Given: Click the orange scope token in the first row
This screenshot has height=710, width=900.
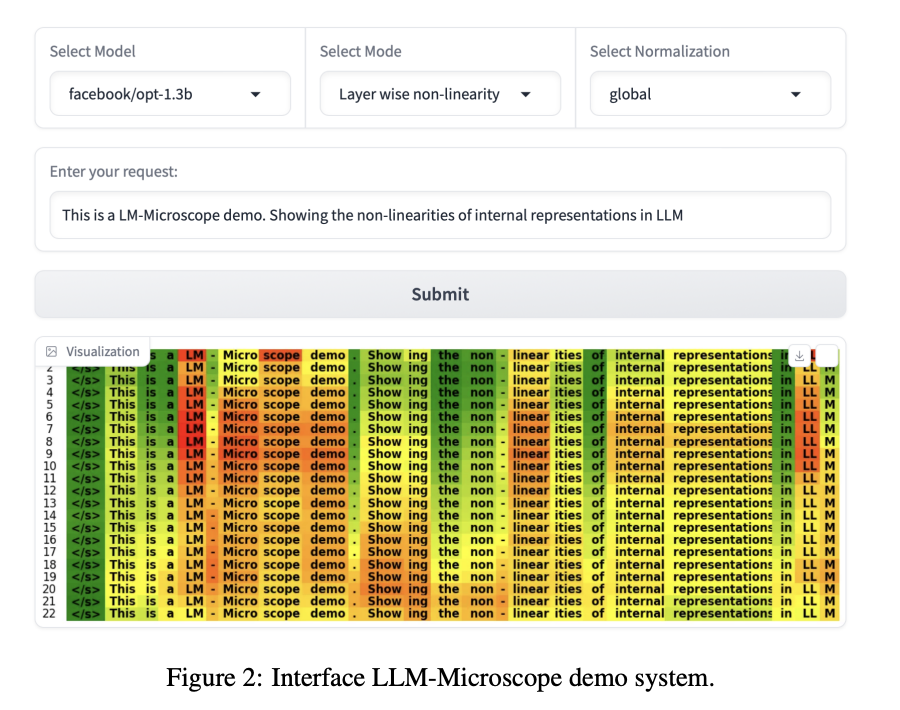Looking at the screenshot, I should [281, 355].
